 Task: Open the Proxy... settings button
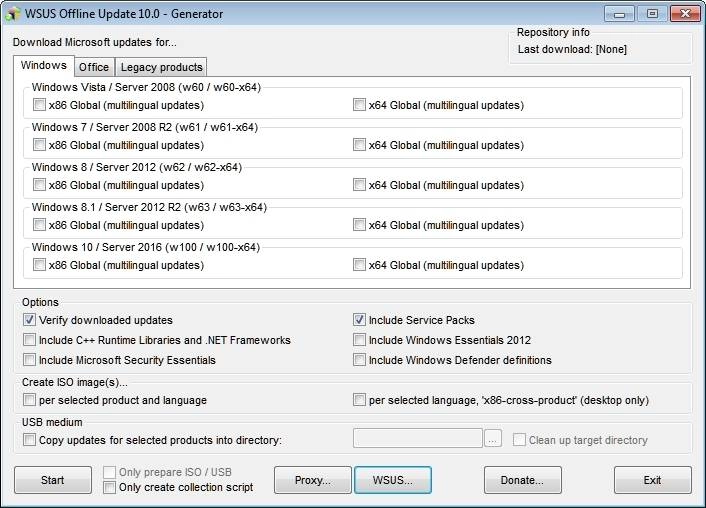(312, 480)
